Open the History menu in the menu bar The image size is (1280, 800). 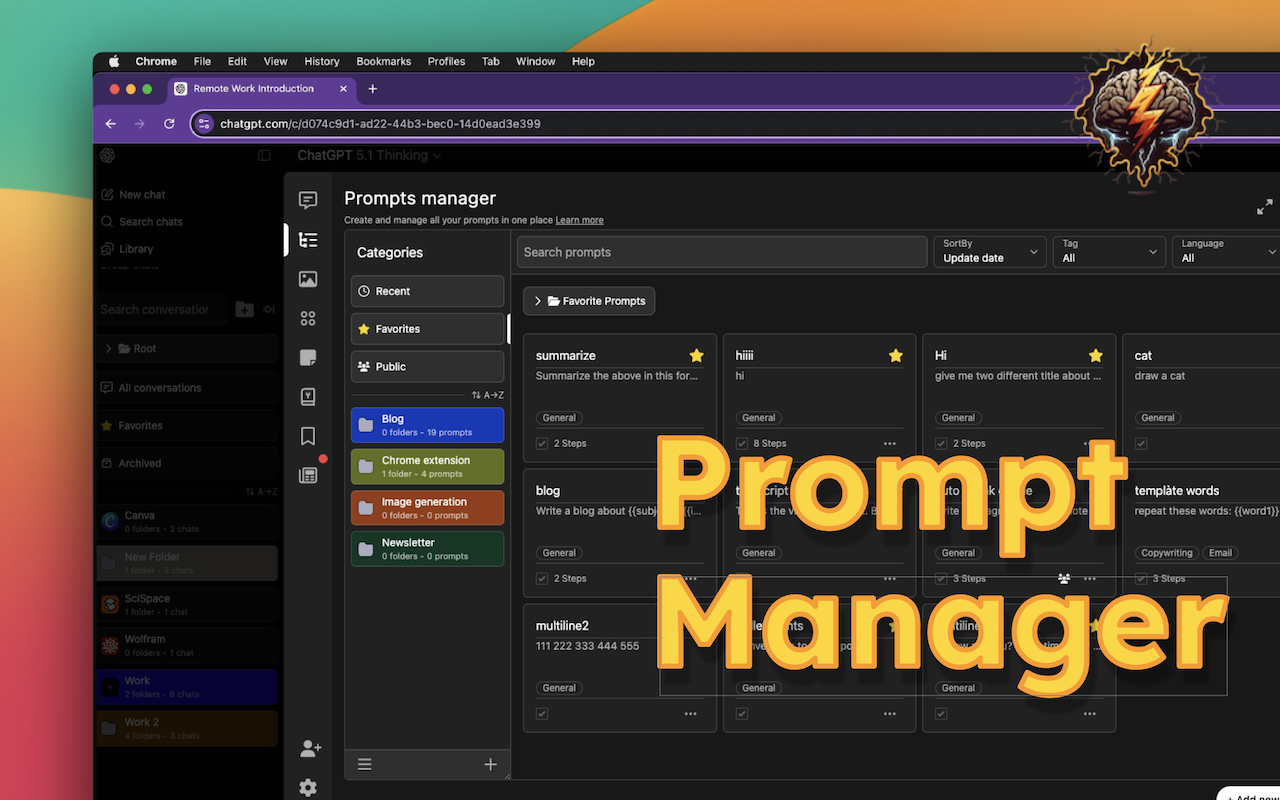click(322, 61)
